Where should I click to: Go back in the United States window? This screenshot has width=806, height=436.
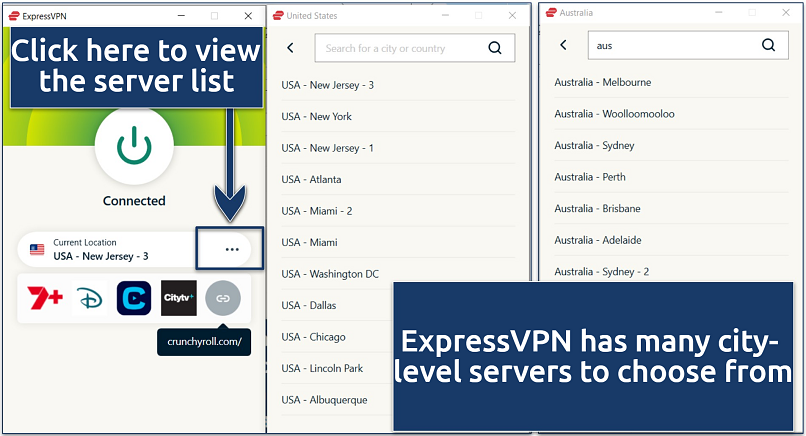pyautogui.click(x=290, y=48)
